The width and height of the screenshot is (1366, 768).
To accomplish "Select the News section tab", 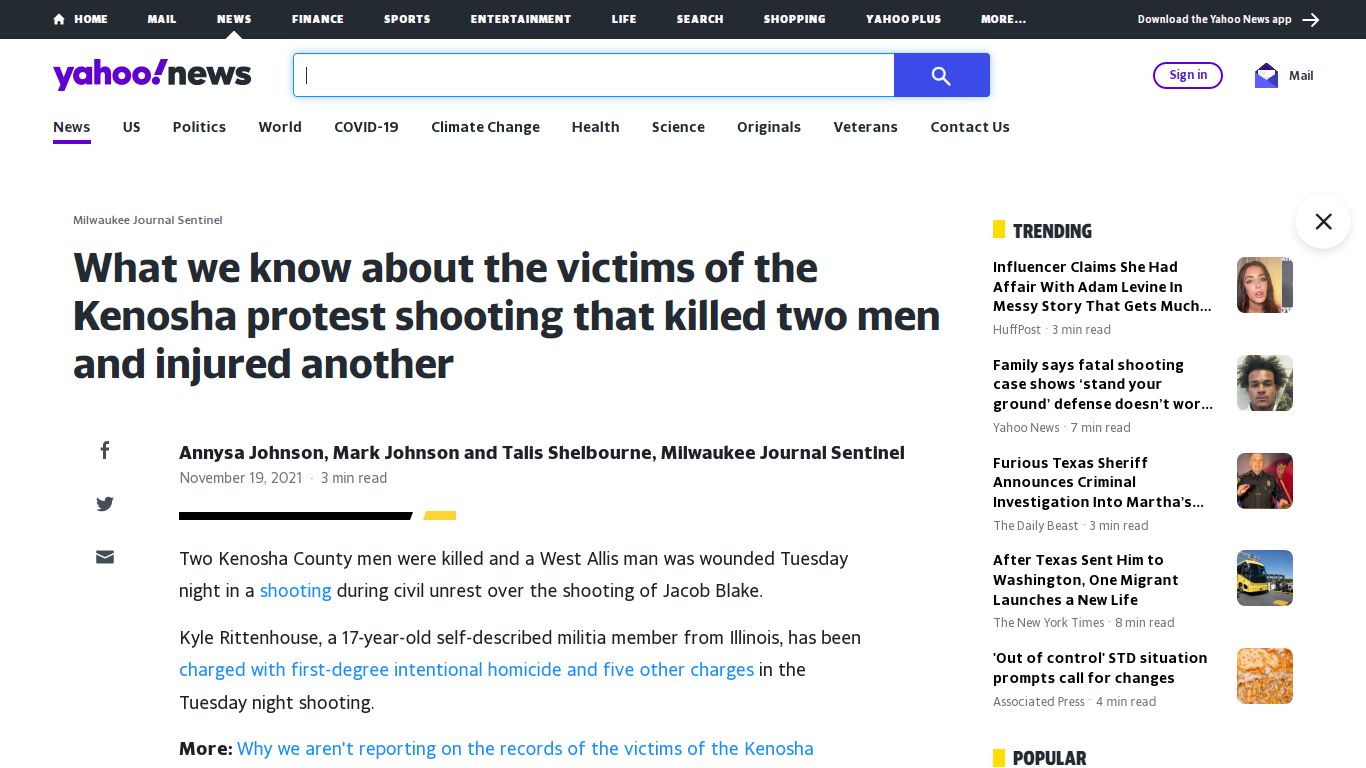I will coord(72,127).
